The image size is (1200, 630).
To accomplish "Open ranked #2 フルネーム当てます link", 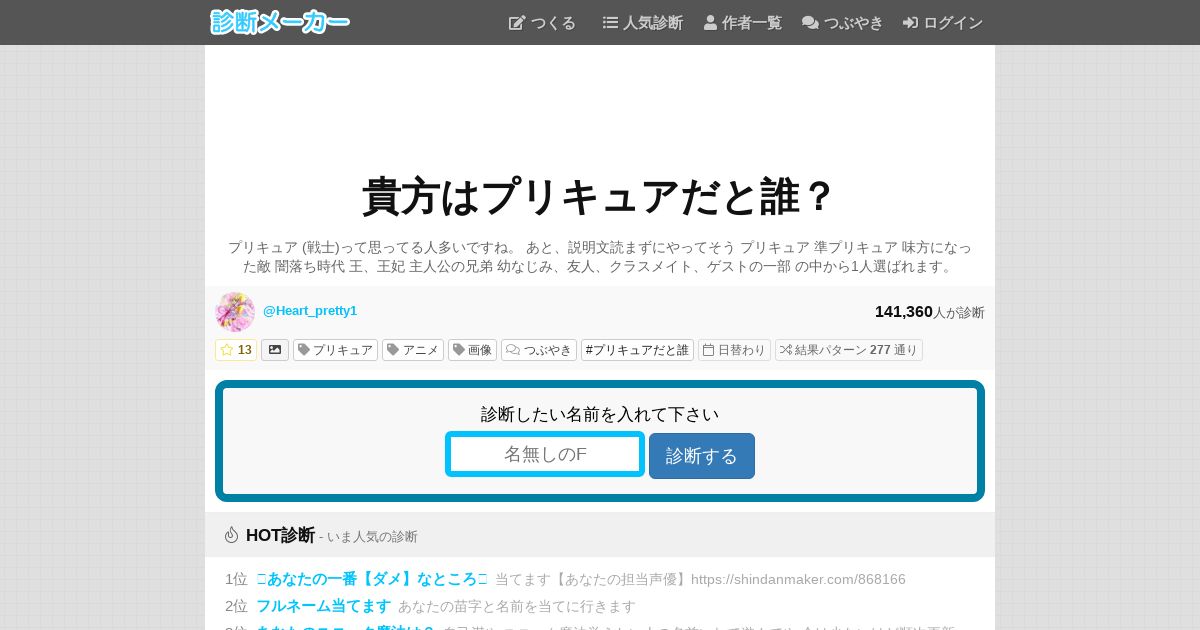I will coord(323,606).
